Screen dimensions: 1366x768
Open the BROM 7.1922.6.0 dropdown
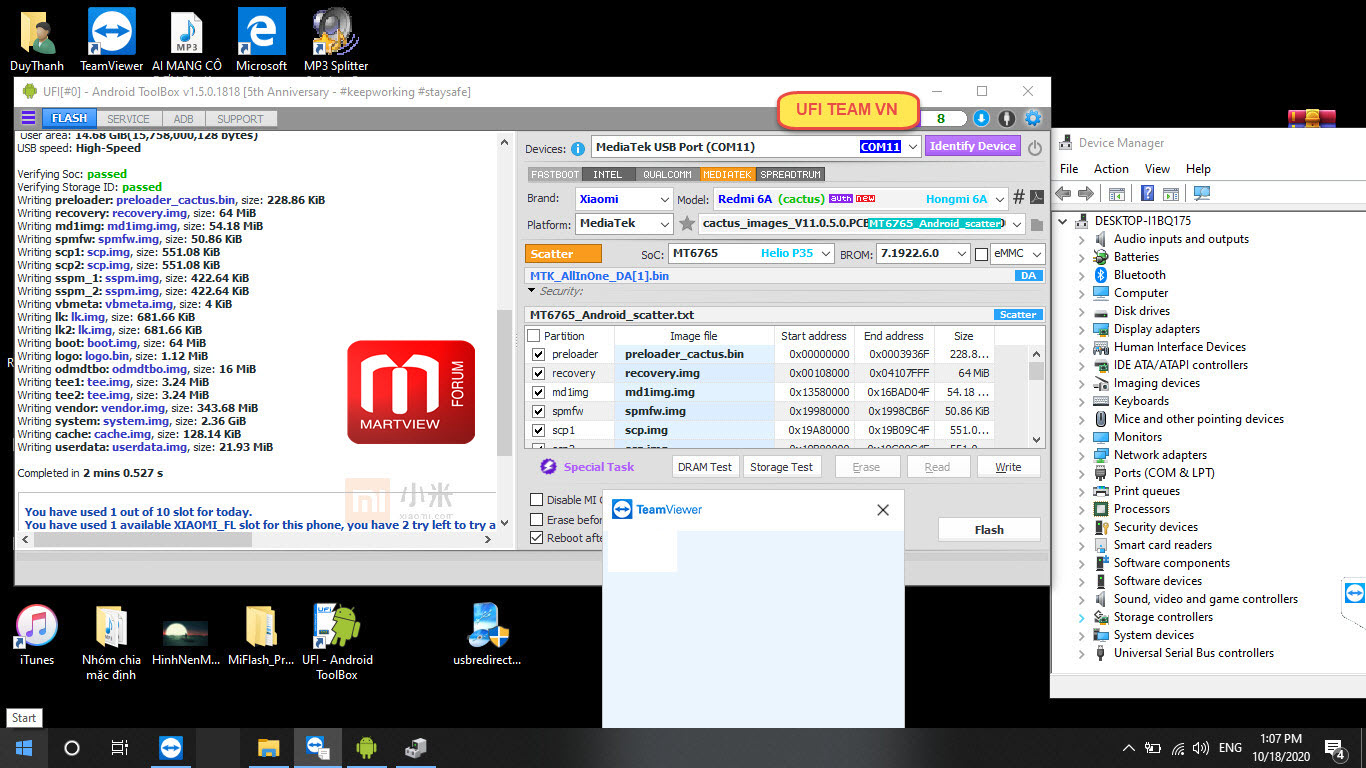point(961,254)
